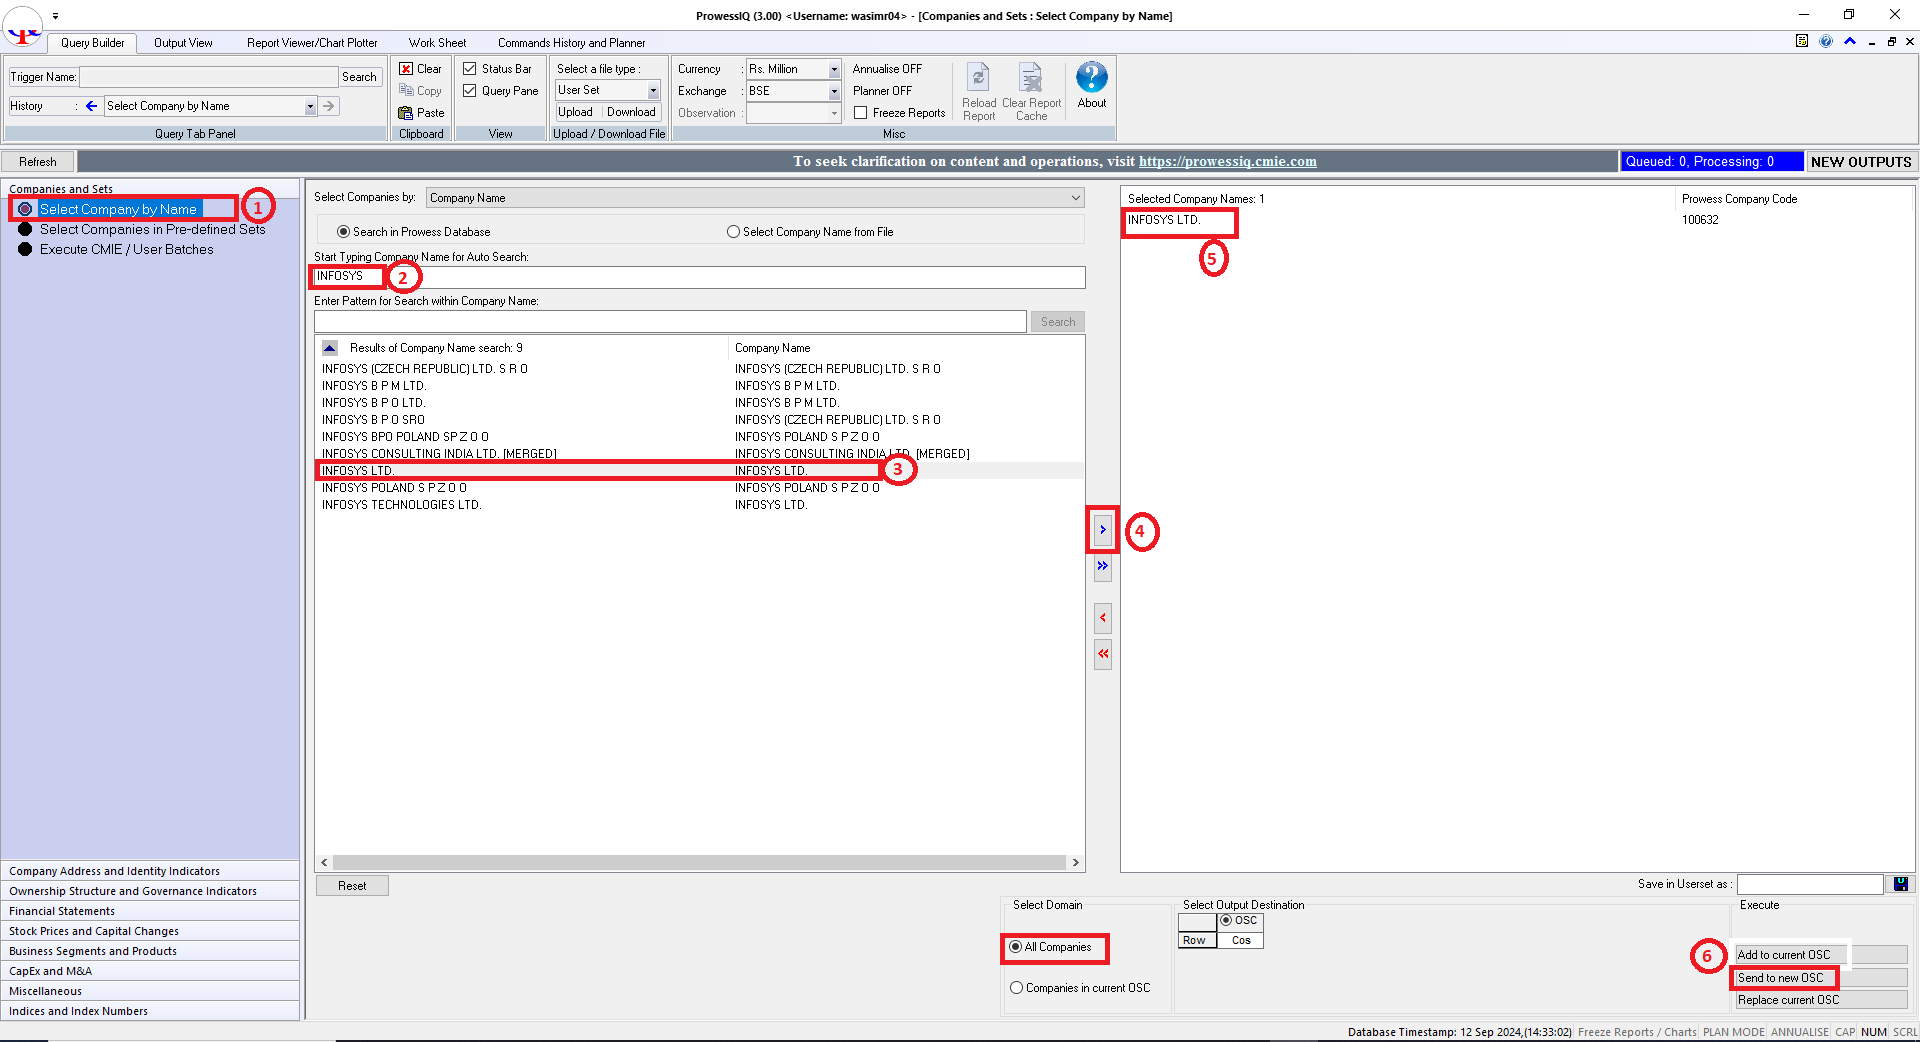The height and width of the screenshot is (1042, 1920).
Task: Click the Upload button
Action: coord(575,112)
